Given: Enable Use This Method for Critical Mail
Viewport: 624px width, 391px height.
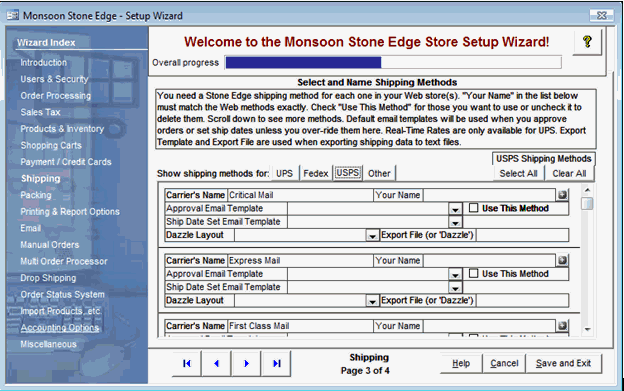Looking at the screenshot, I should click(x=473, y=208).
